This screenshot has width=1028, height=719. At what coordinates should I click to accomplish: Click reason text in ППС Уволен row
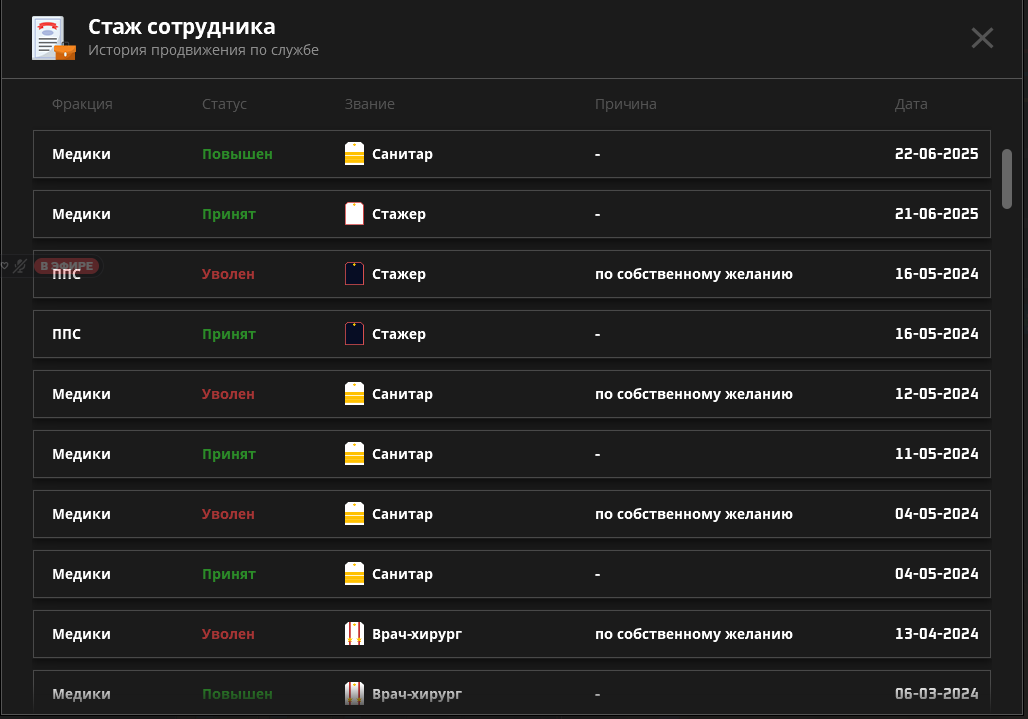tap(694, 274)
